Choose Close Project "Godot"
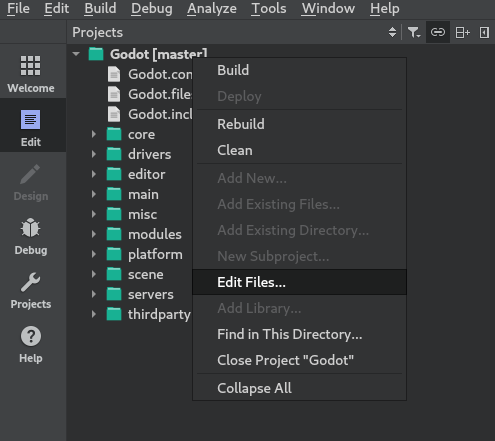The image size is (495, 441). (x=299, y=360)
